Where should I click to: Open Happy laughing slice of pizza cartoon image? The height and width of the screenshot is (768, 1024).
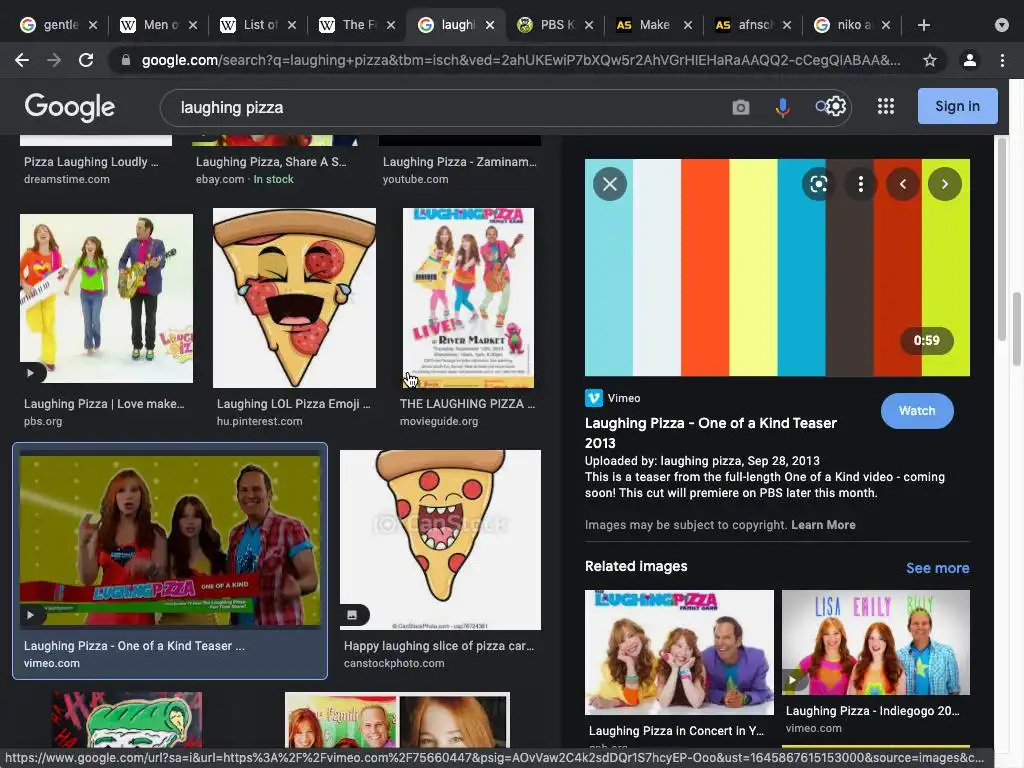440,539
